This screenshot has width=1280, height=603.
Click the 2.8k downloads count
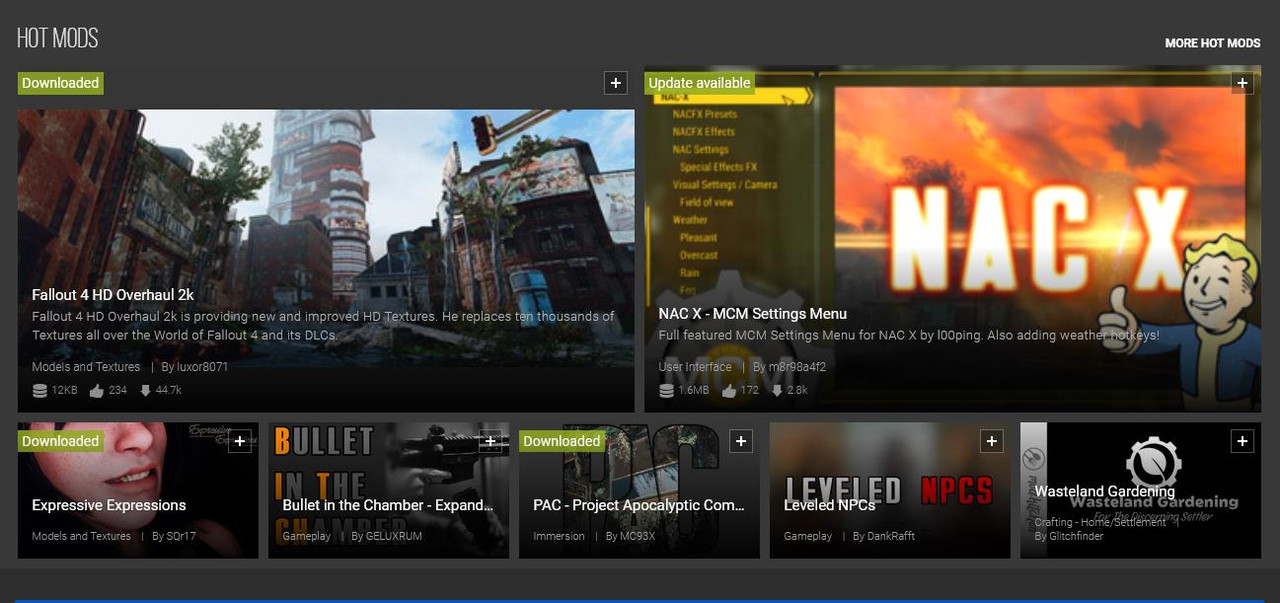pyautogui.click(x=797, y=390)
